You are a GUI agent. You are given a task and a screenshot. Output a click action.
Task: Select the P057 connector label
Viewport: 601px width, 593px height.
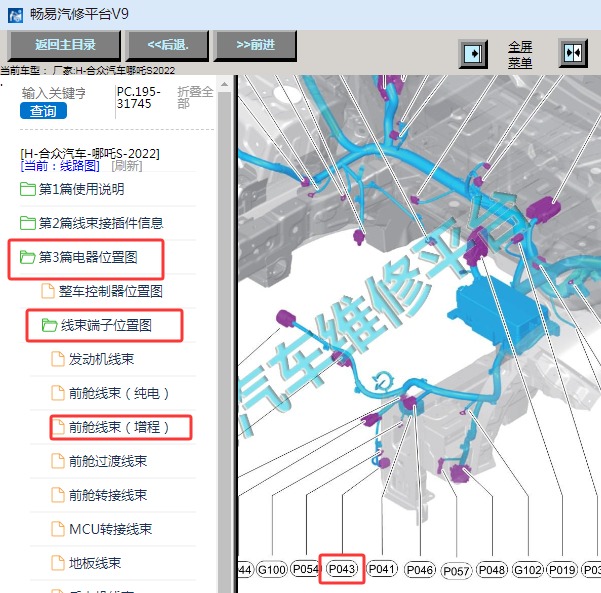[x=456, y=571]
